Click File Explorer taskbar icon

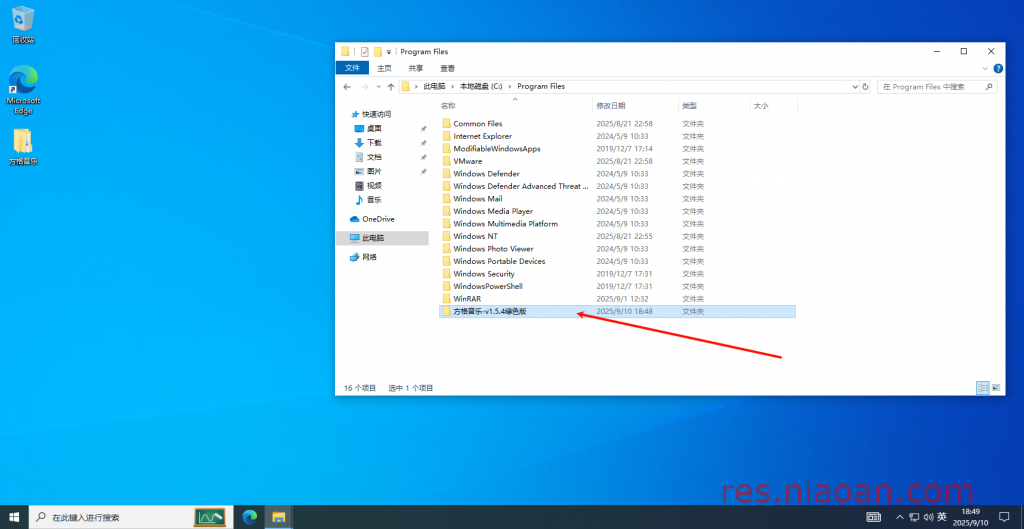279,517
